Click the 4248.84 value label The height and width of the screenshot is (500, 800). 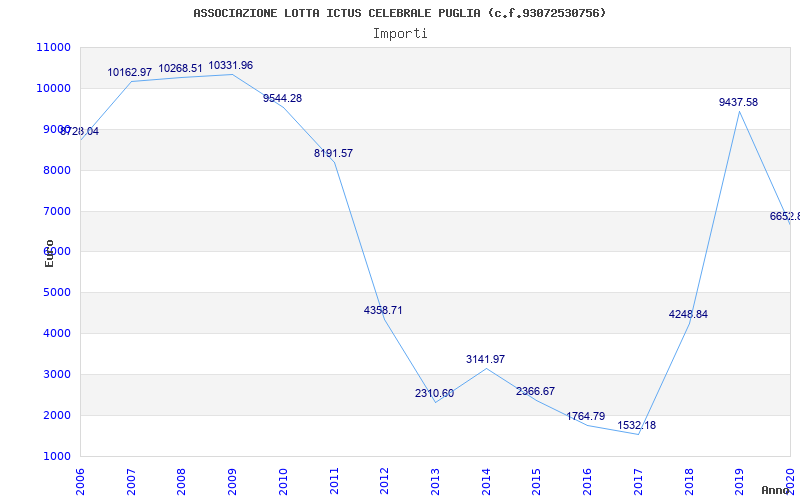coord(688,314)
